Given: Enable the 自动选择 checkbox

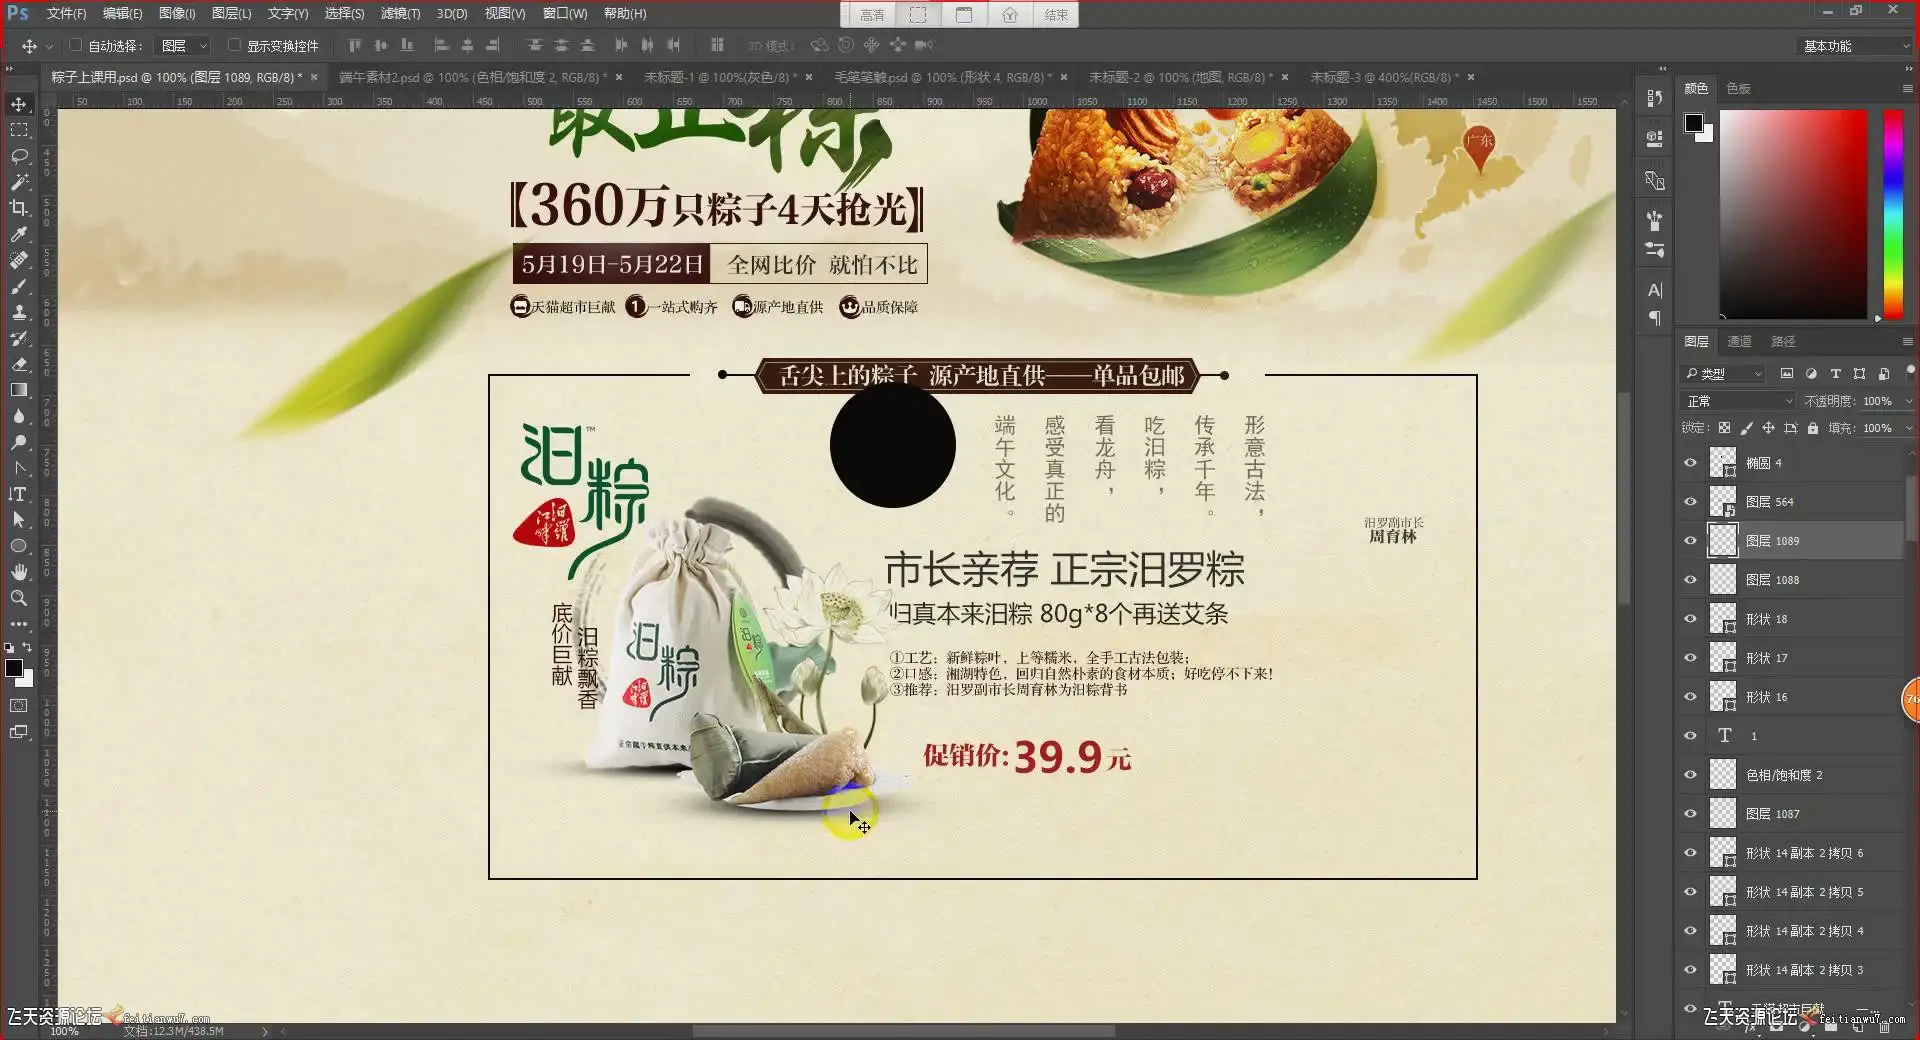Looking at the screenshot, I should pos(75,45).
